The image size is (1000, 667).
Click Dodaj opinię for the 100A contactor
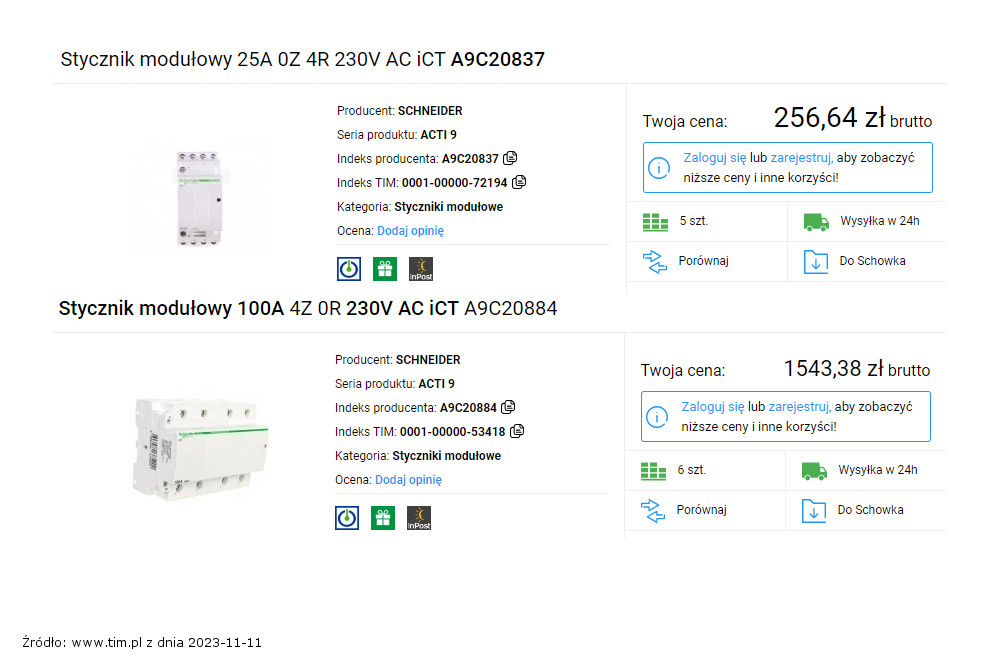(408, 480)
